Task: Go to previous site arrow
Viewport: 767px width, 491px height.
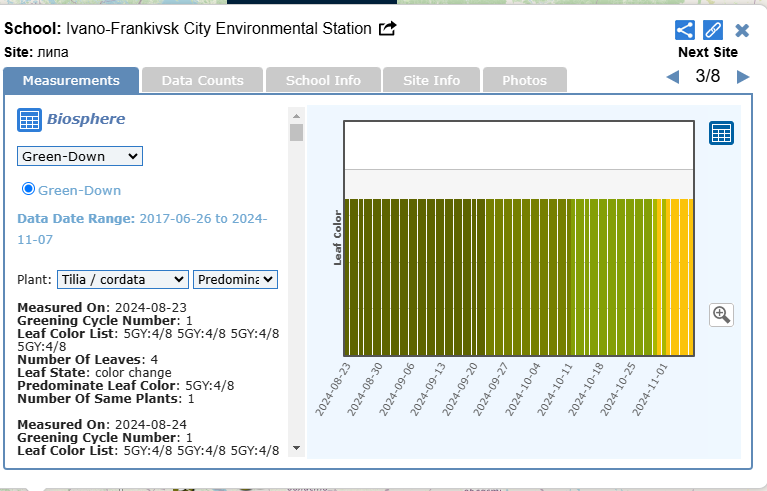Action: [672, 77]
